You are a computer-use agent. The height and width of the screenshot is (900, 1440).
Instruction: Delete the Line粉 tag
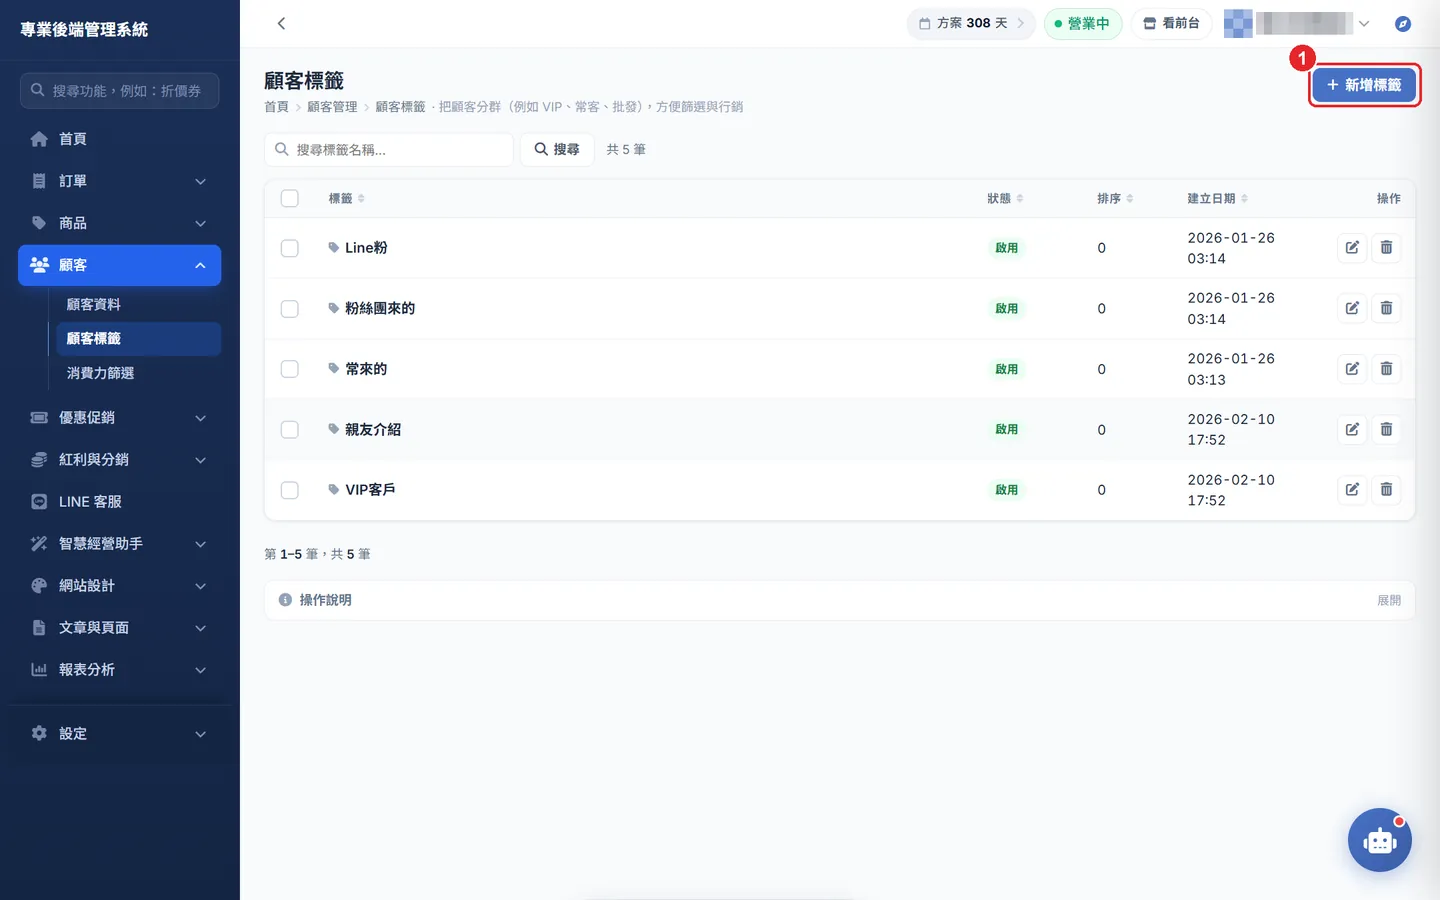point(1386,248)
